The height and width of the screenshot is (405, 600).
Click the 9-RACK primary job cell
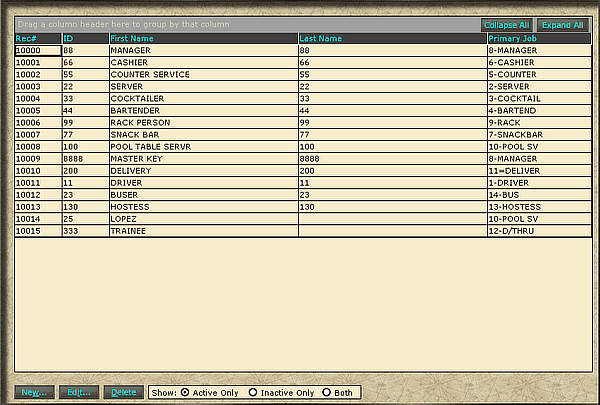540,123
